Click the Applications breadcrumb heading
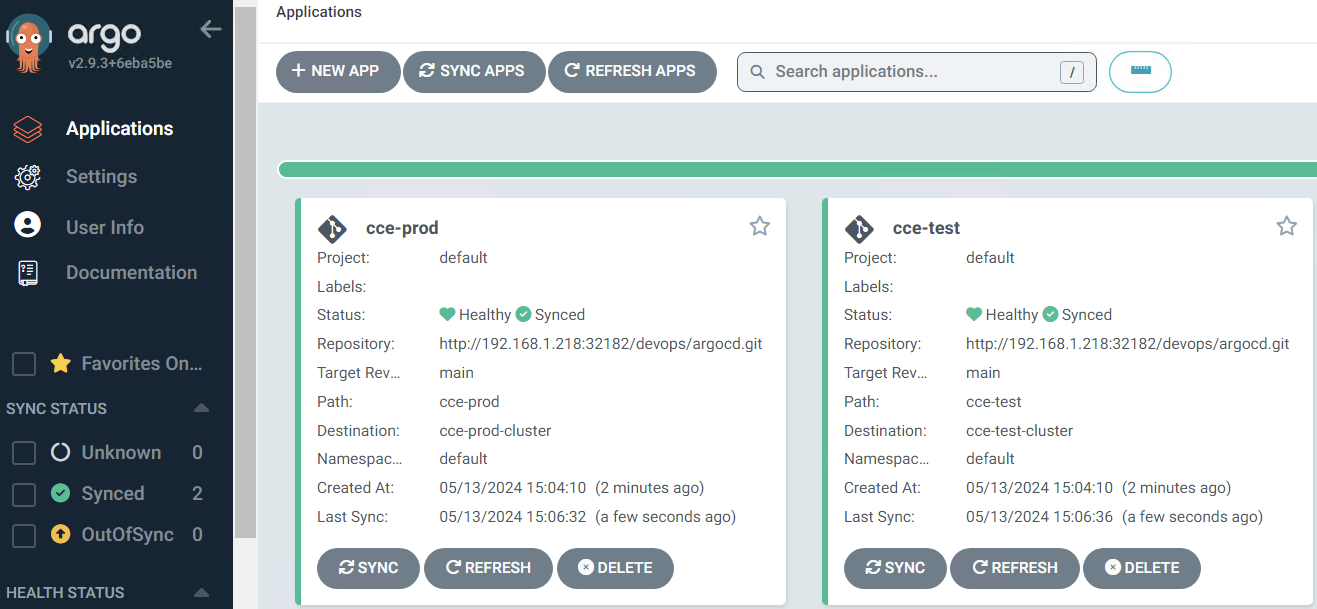Screen dimensions: 1317x609 pyautogui.click(x=319, y=13)
